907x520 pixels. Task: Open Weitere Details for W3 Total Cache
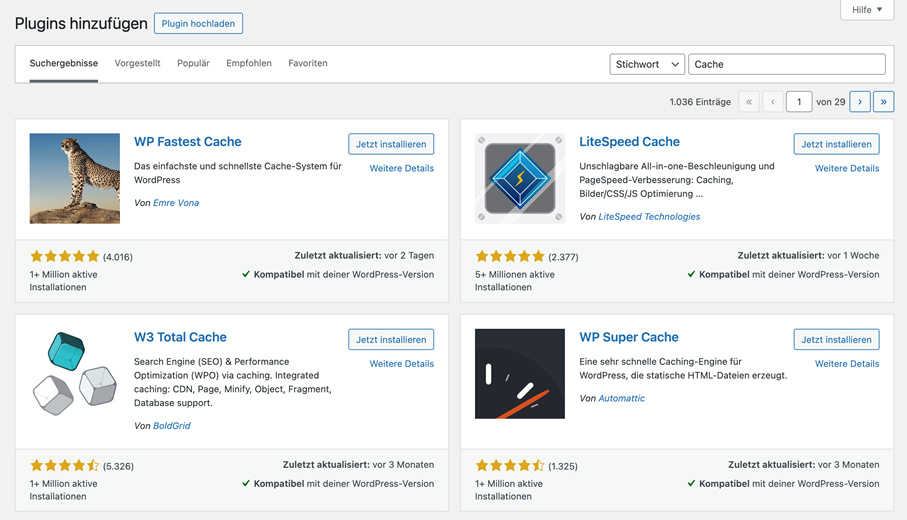401,364
